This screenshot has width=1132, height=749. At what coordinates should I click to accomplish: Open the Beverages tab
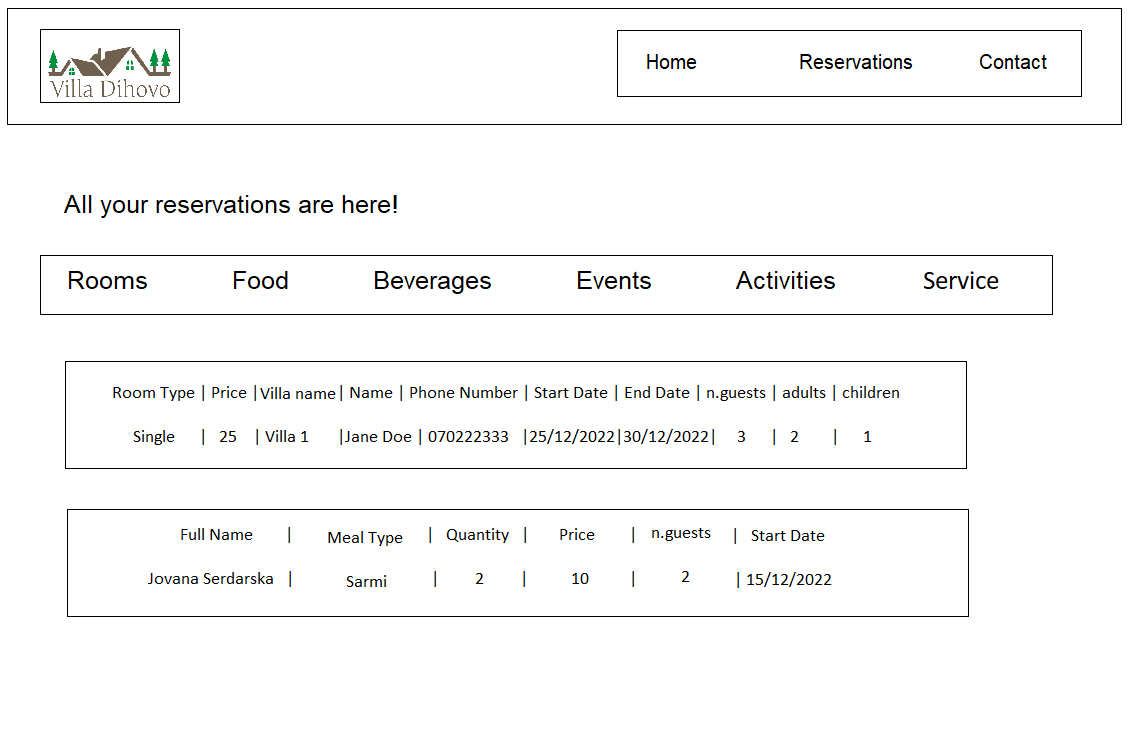pyautogui.click(x=432, y=281)
